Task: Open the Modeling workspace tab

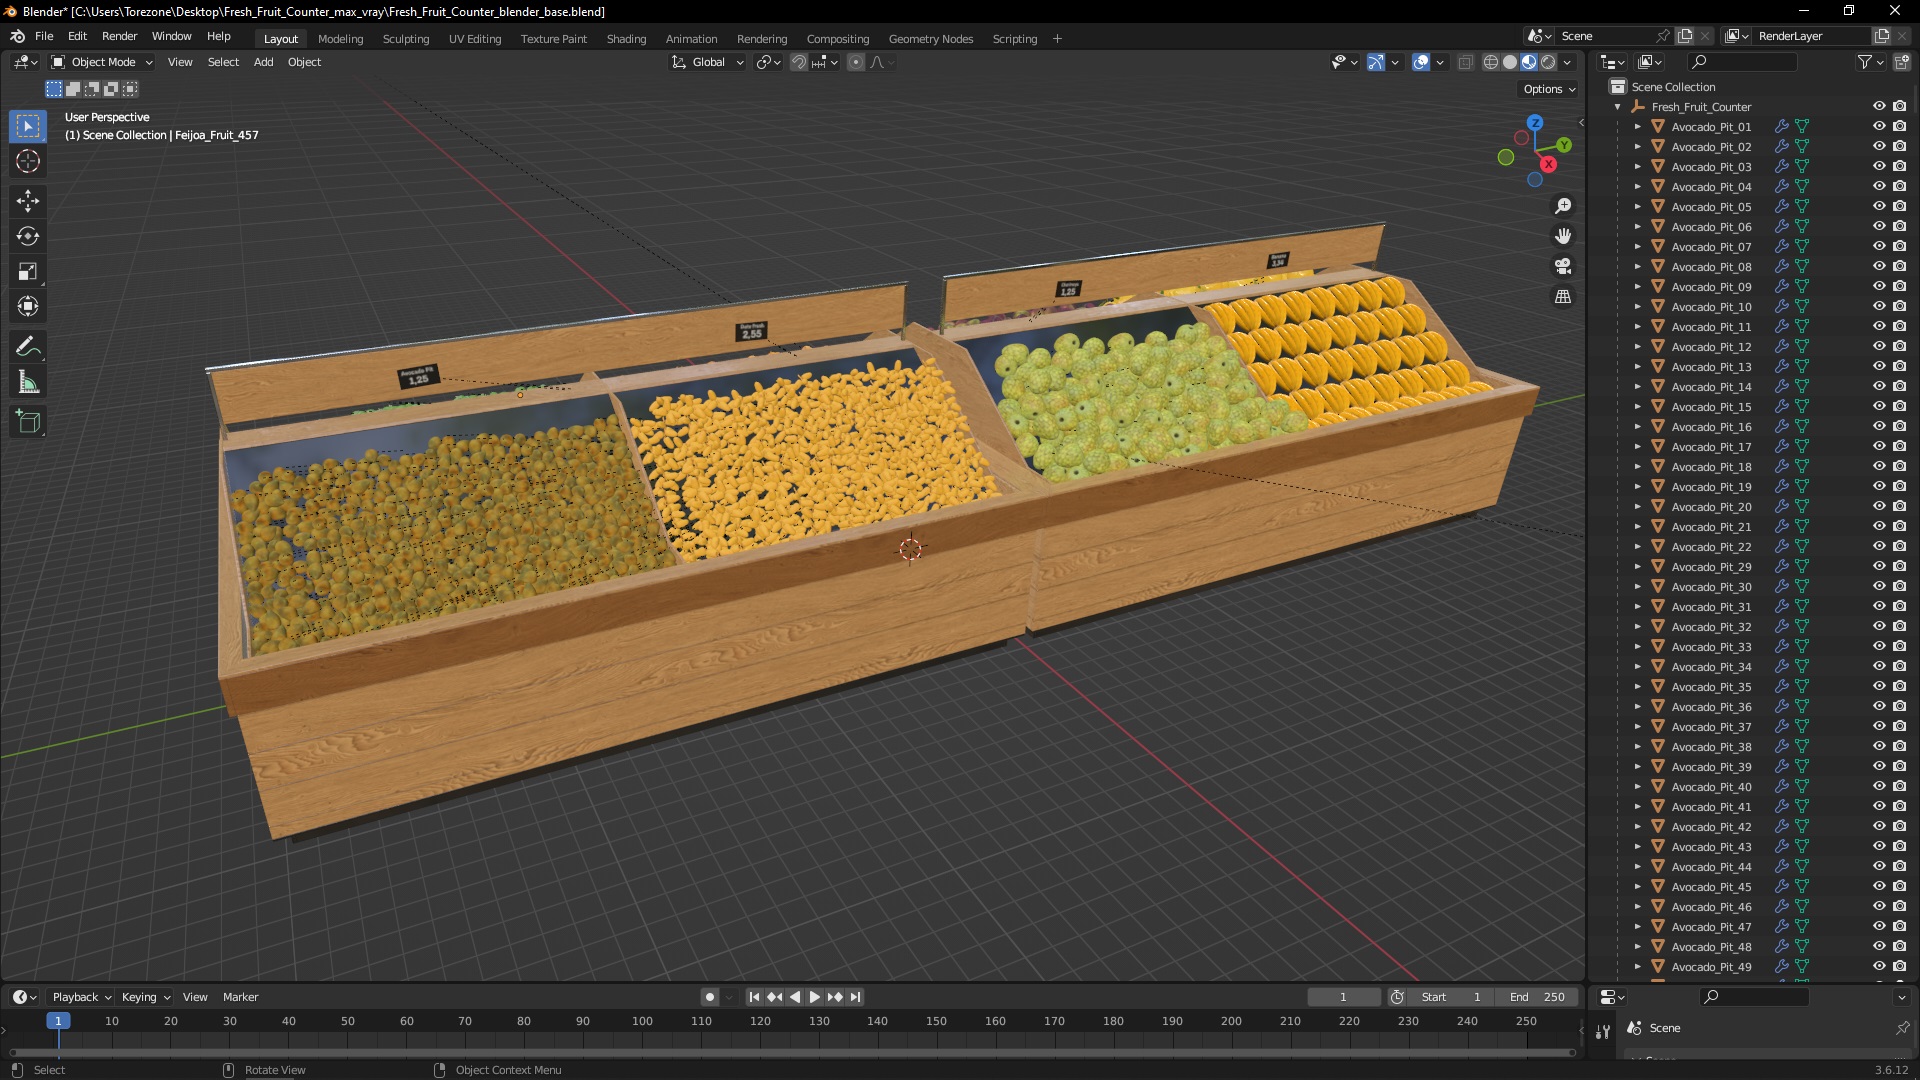Action: (340, 38)
